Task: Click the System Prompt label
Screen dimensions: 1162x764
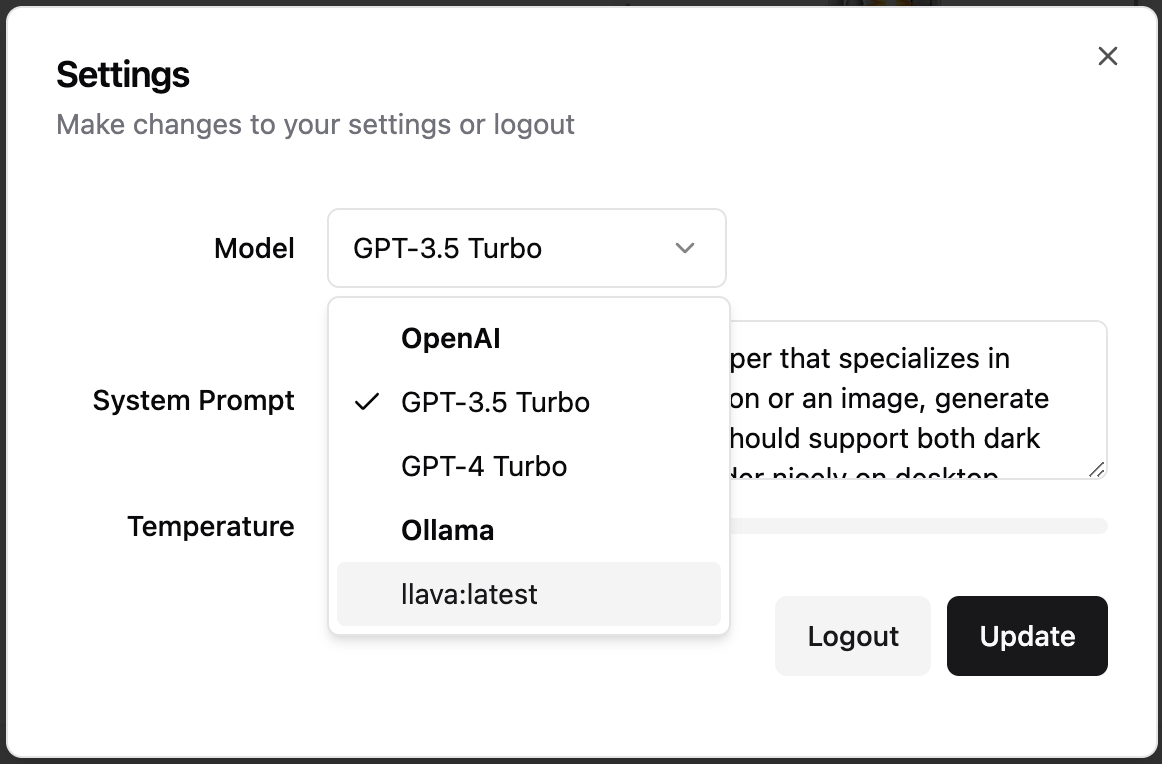Action: [193, 400]
